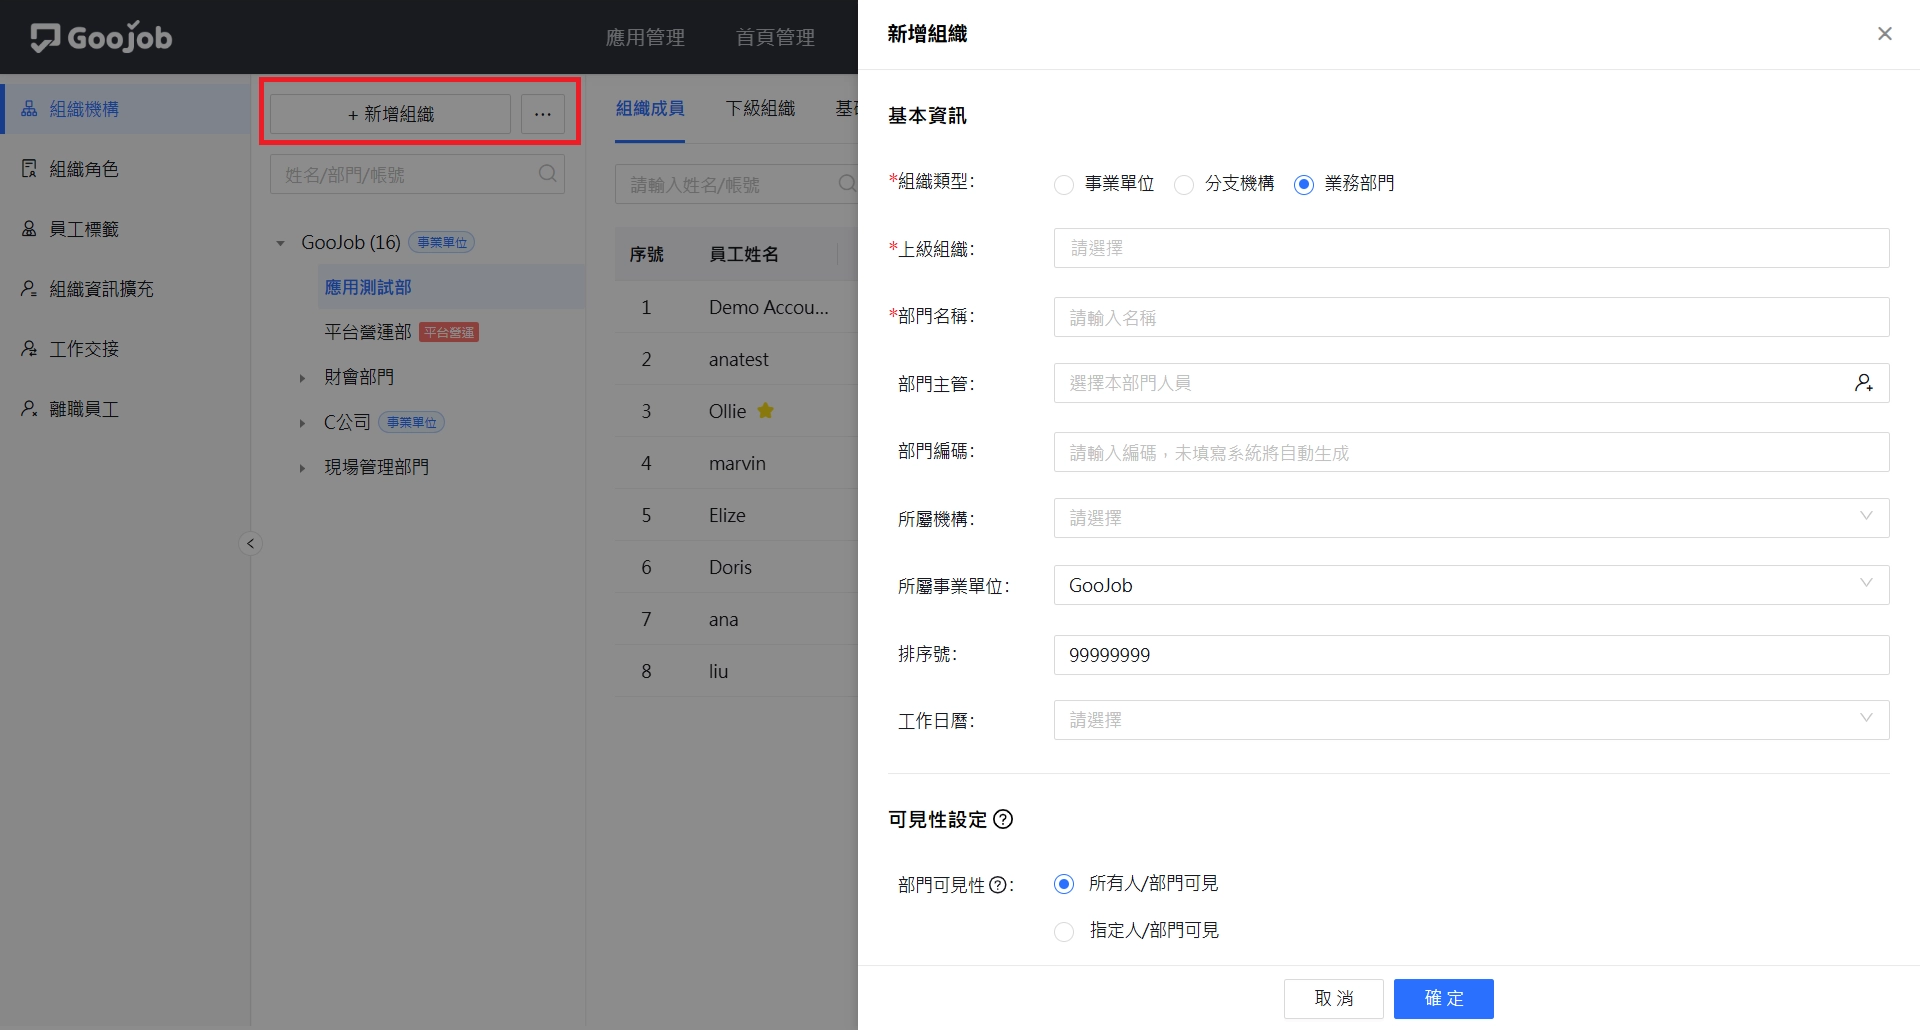Select 指定人/部門可見 visibility option
This screenshot has width=1920, height=1030.
1064,931
